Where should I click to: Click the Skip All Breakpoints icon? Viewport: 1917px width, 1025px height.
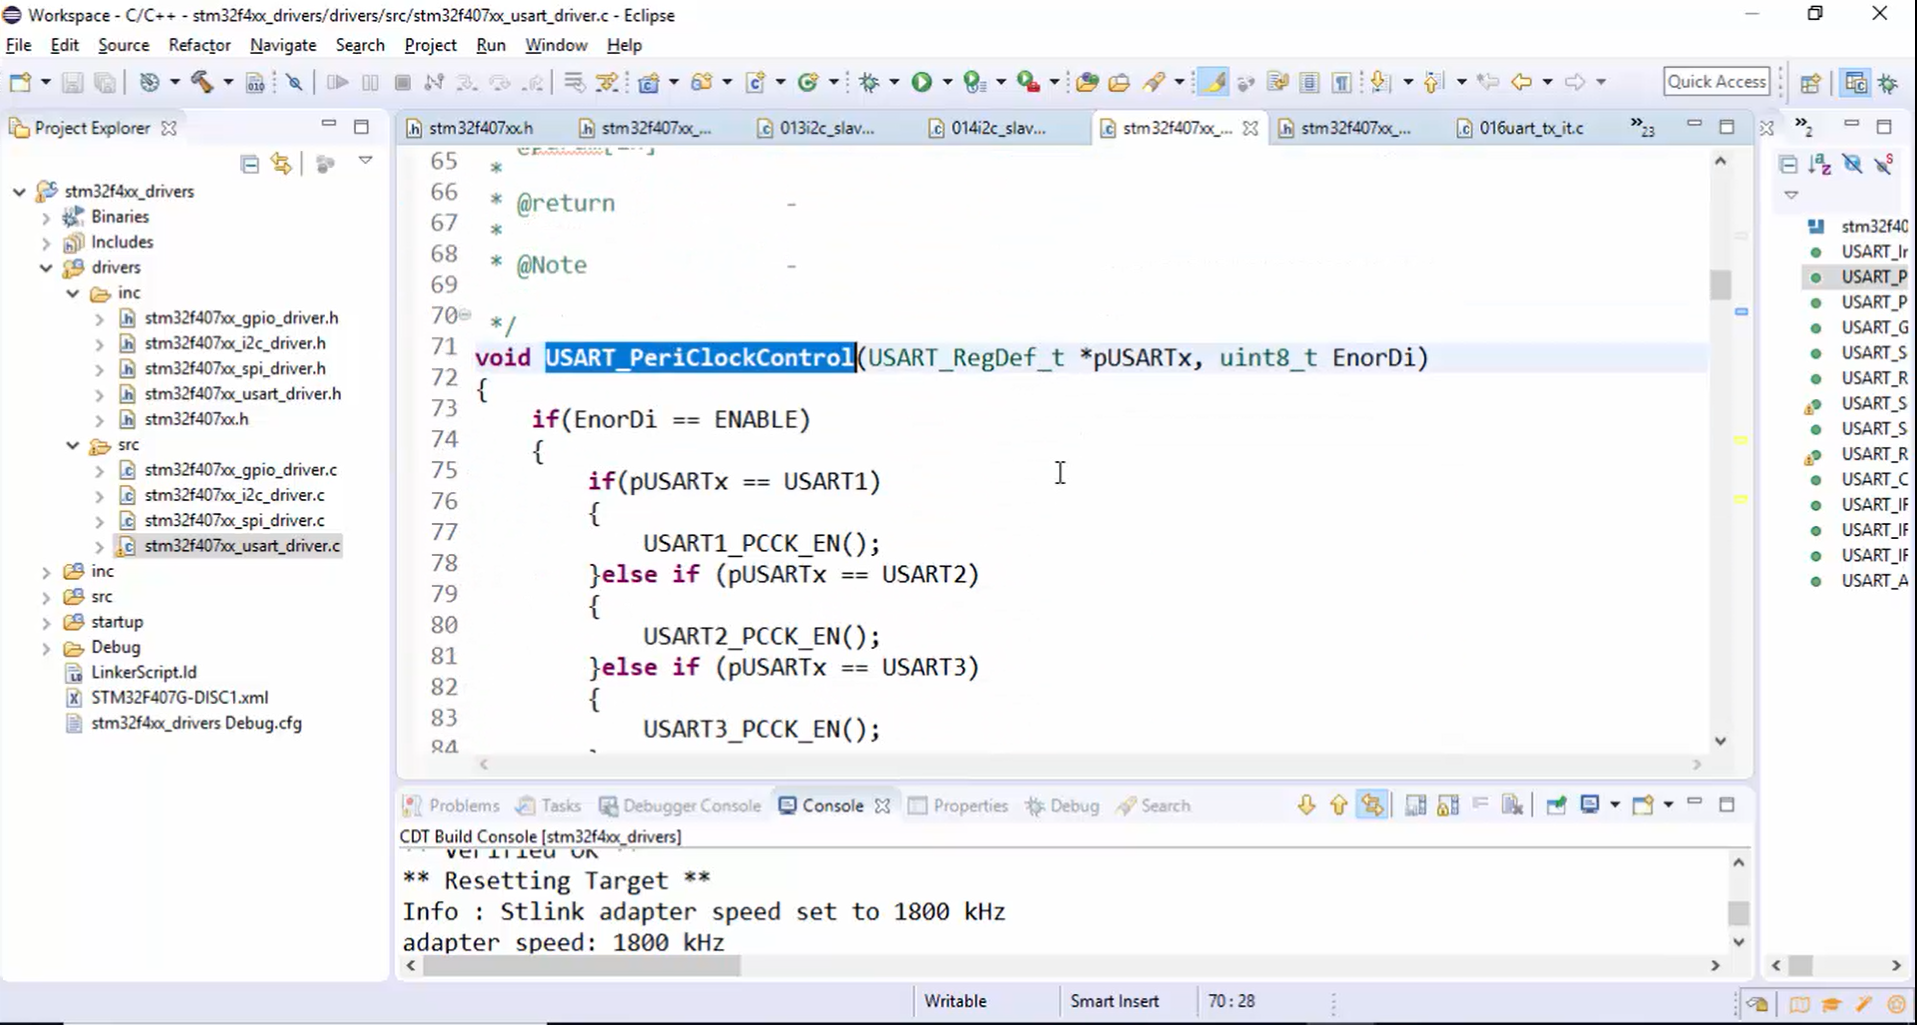point(294,82)
